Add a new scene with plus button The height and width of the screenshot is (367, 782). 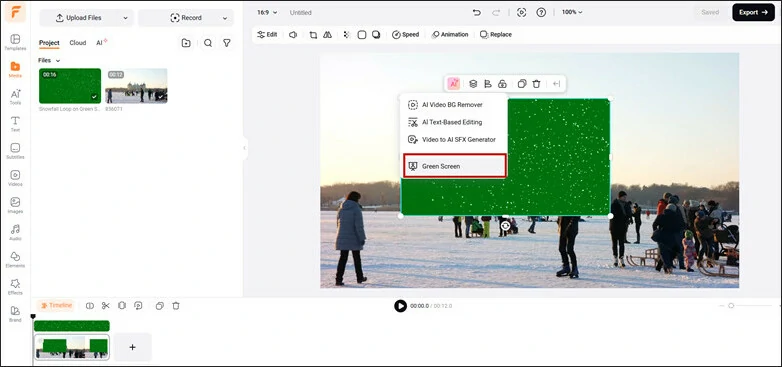(133, 347)
